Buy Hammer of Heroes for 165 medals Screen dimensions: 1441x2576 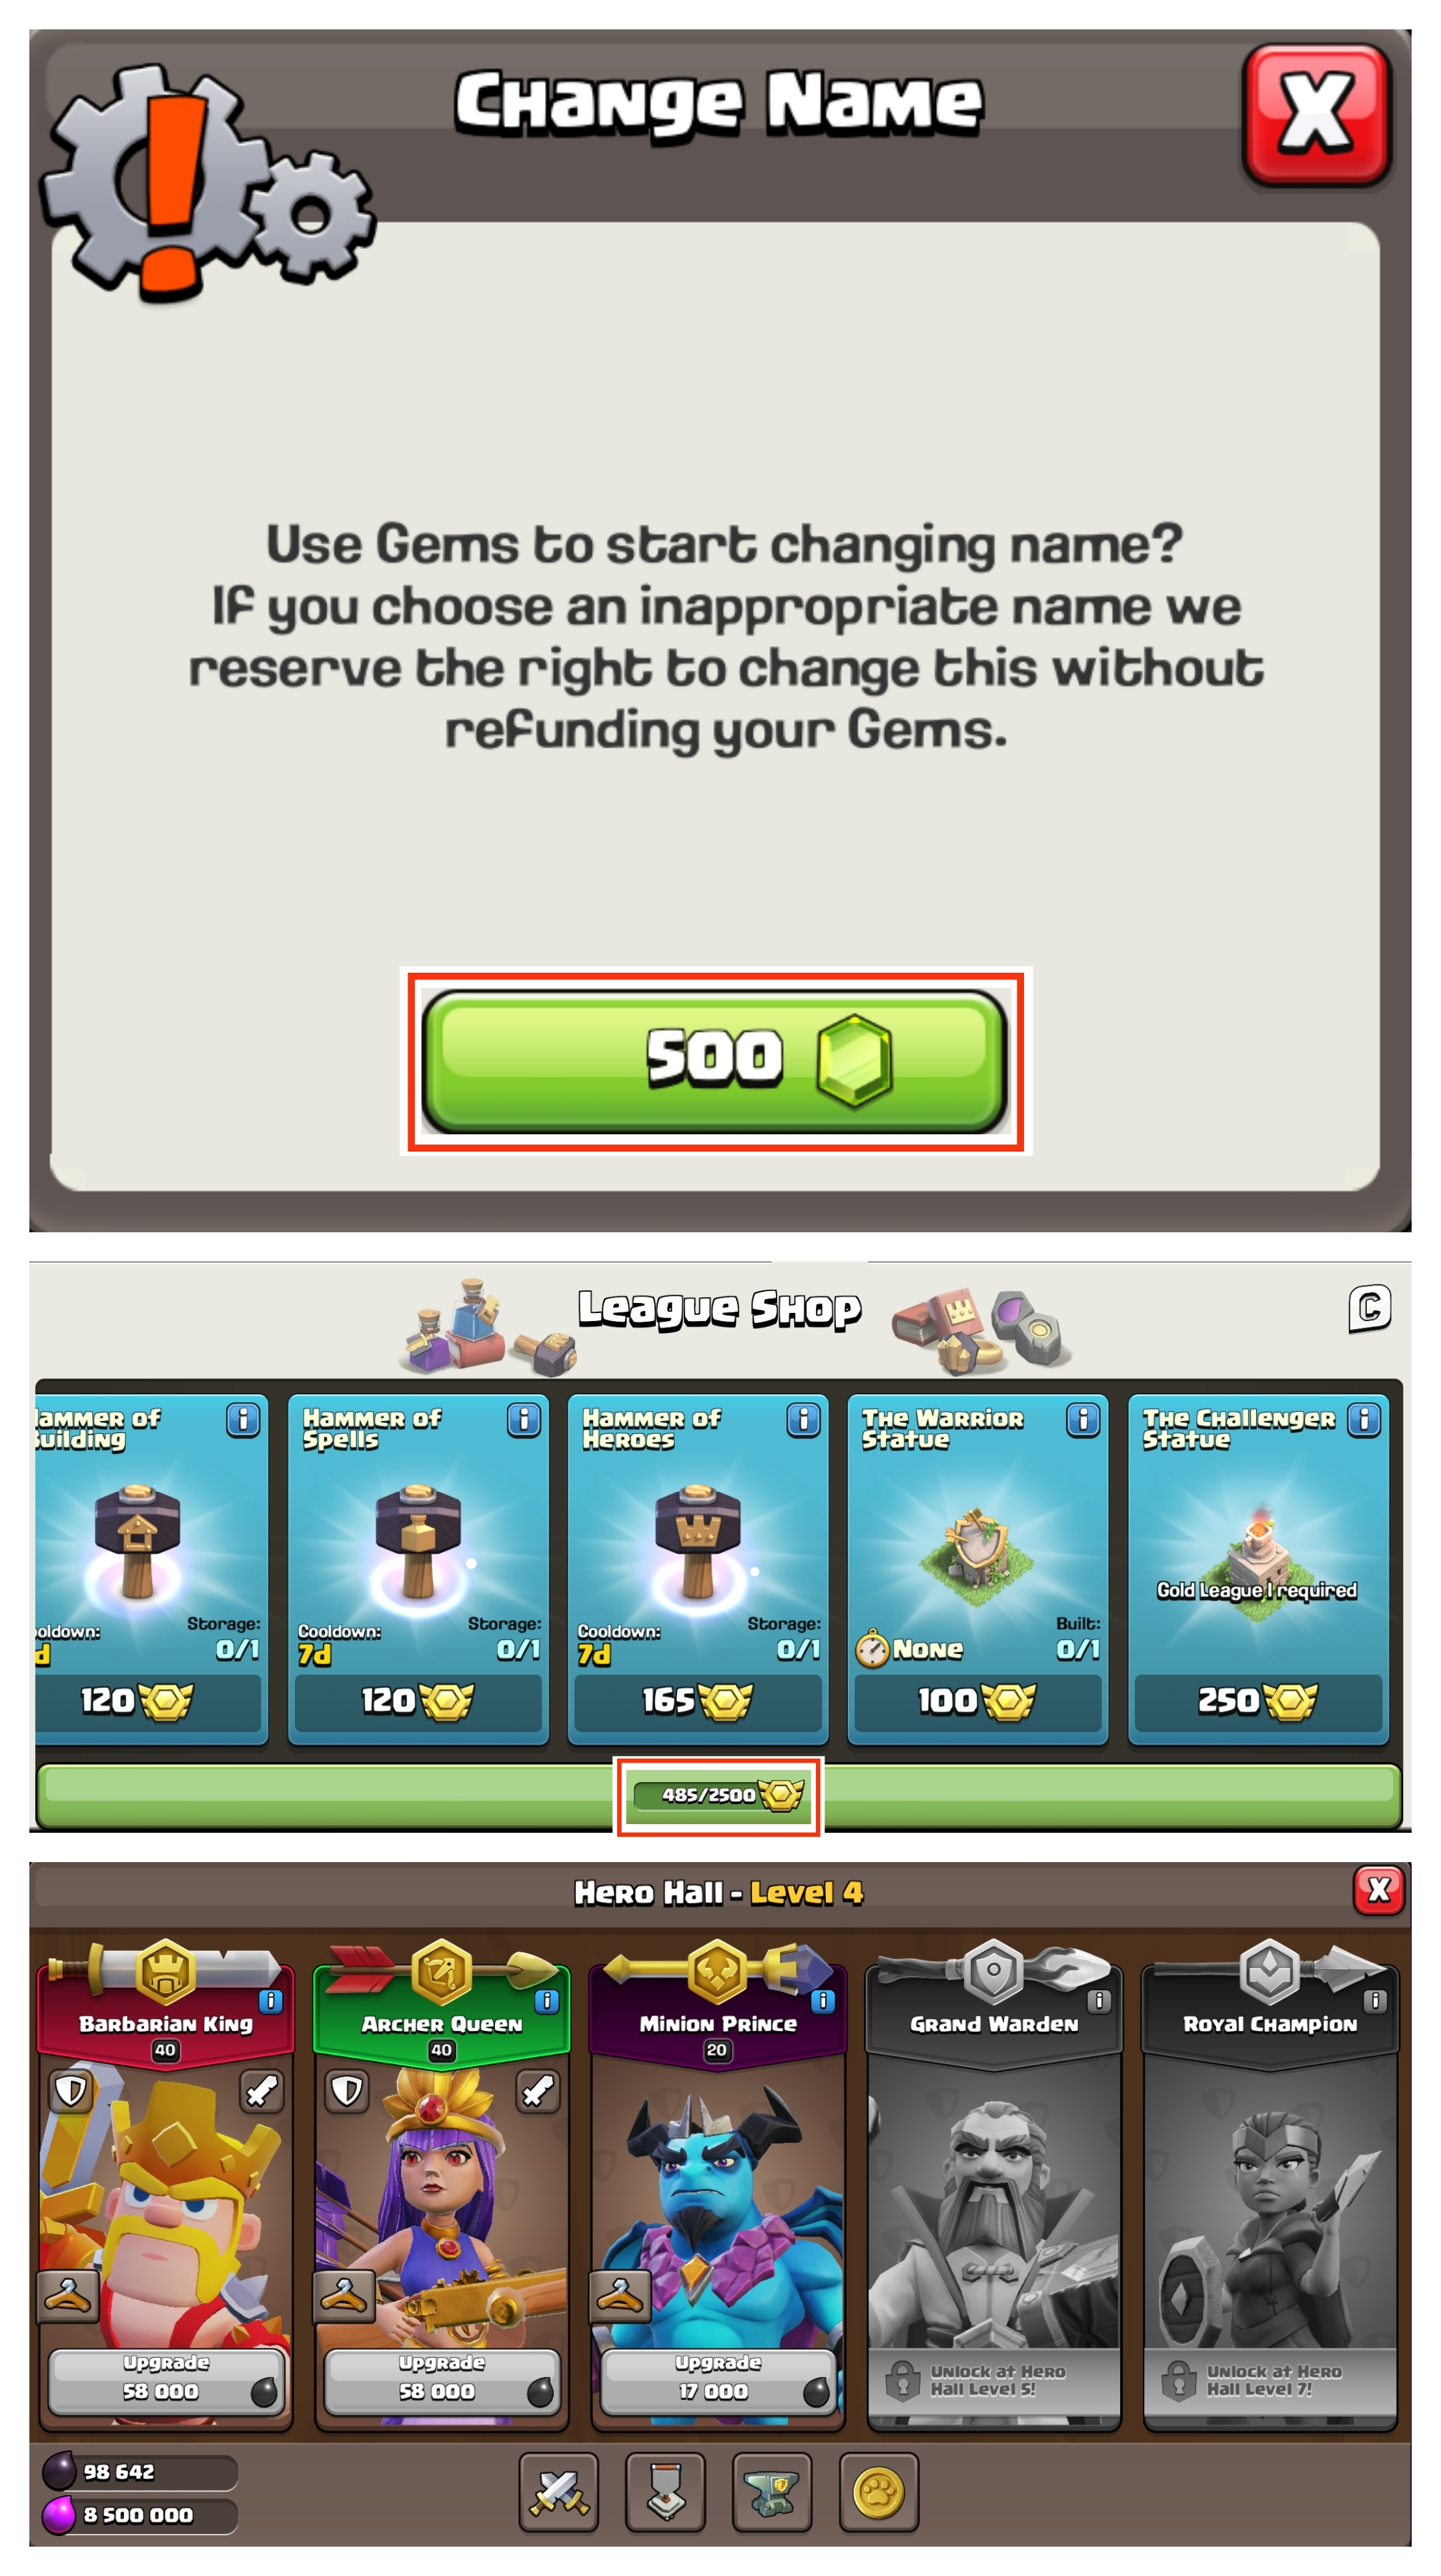(698, 1701)
